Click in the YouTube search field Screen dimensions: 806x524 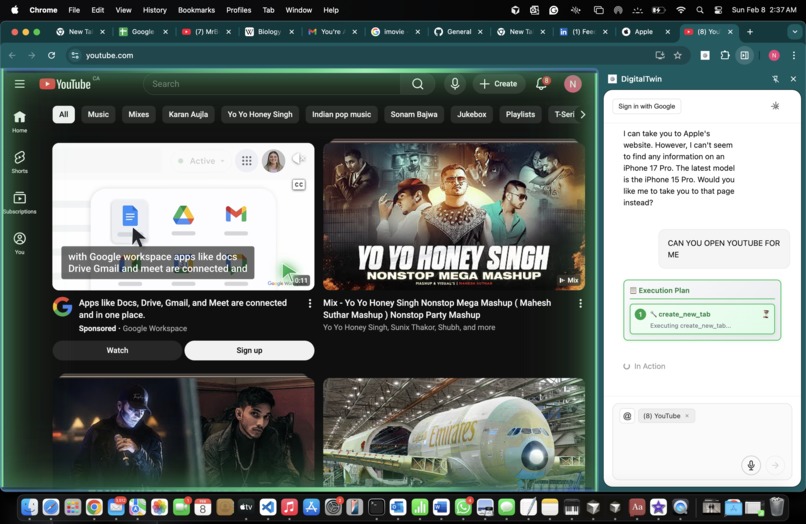[272, 84]
